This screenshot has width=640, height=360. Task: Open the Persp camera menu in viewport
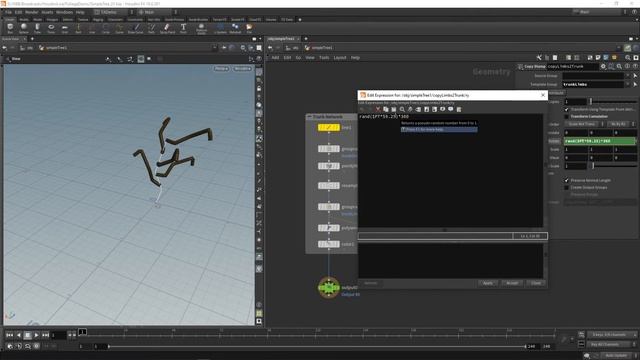tap(222, 69)
